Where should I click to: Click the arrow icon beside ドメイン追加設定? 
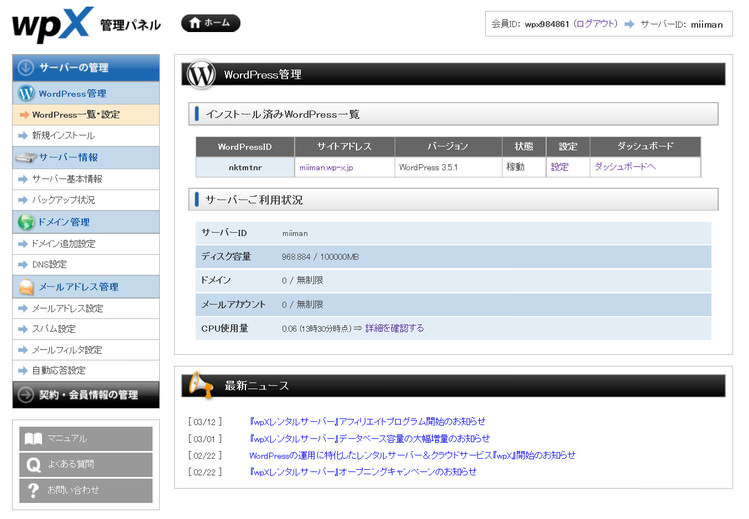[x=22, y=244]
